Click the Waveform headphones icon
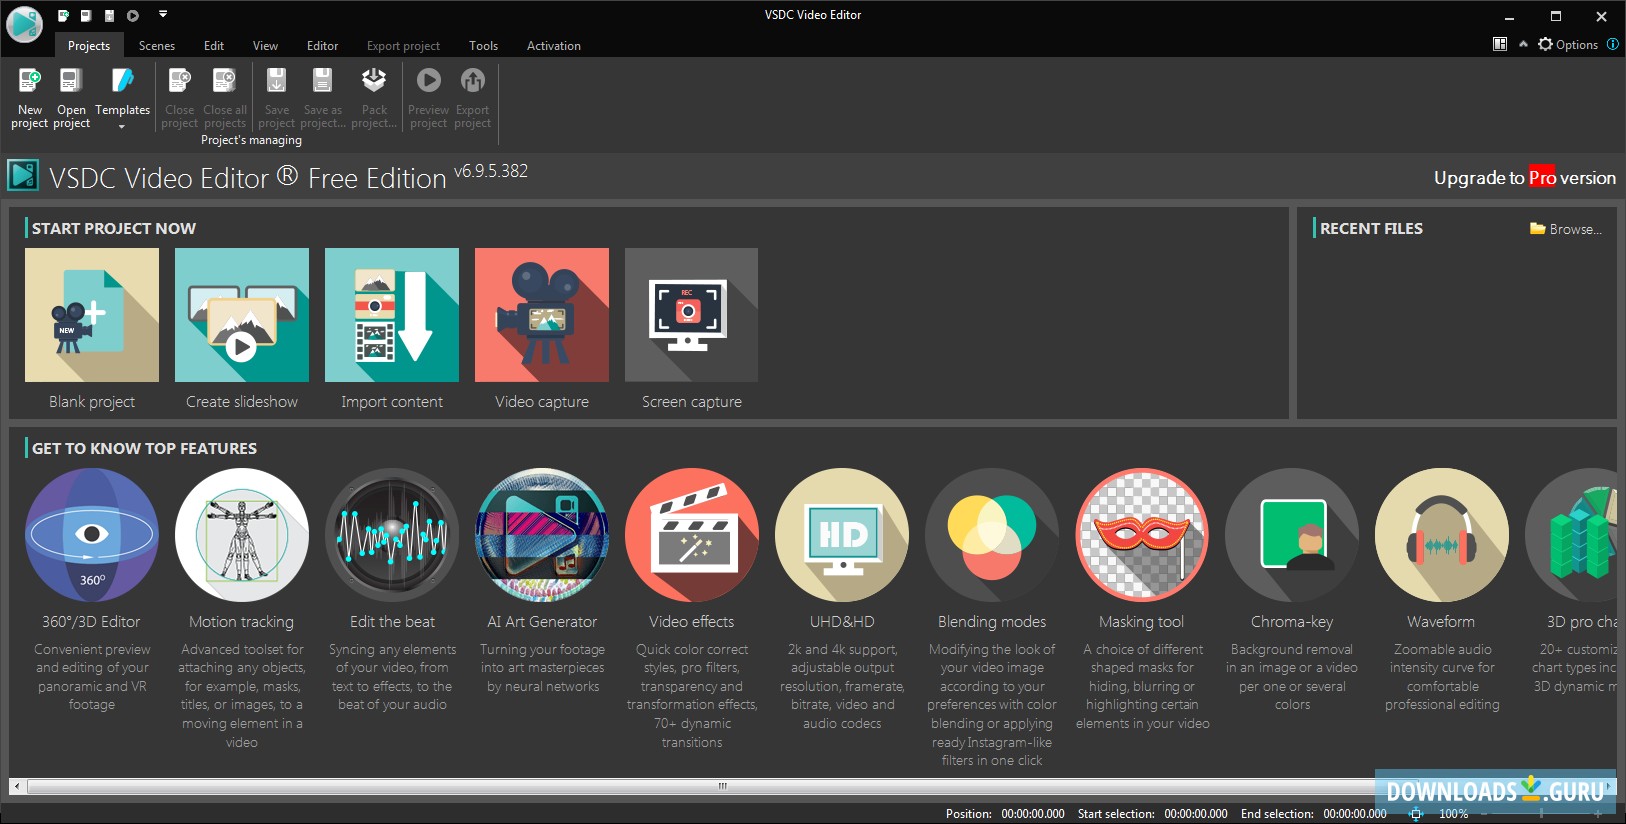Screen dimensions: 1626x824 (1442, 535)
